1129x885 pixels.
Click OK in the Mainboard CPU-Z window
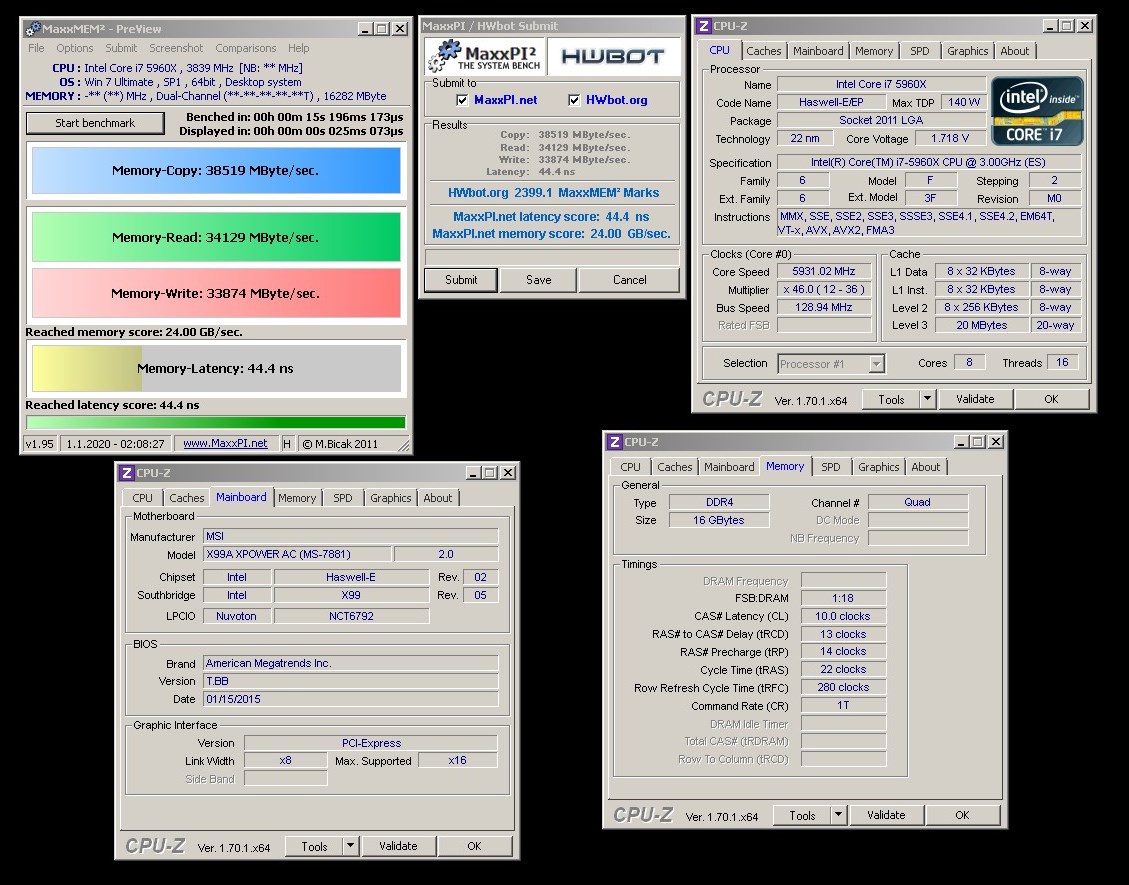coord(474,846)
